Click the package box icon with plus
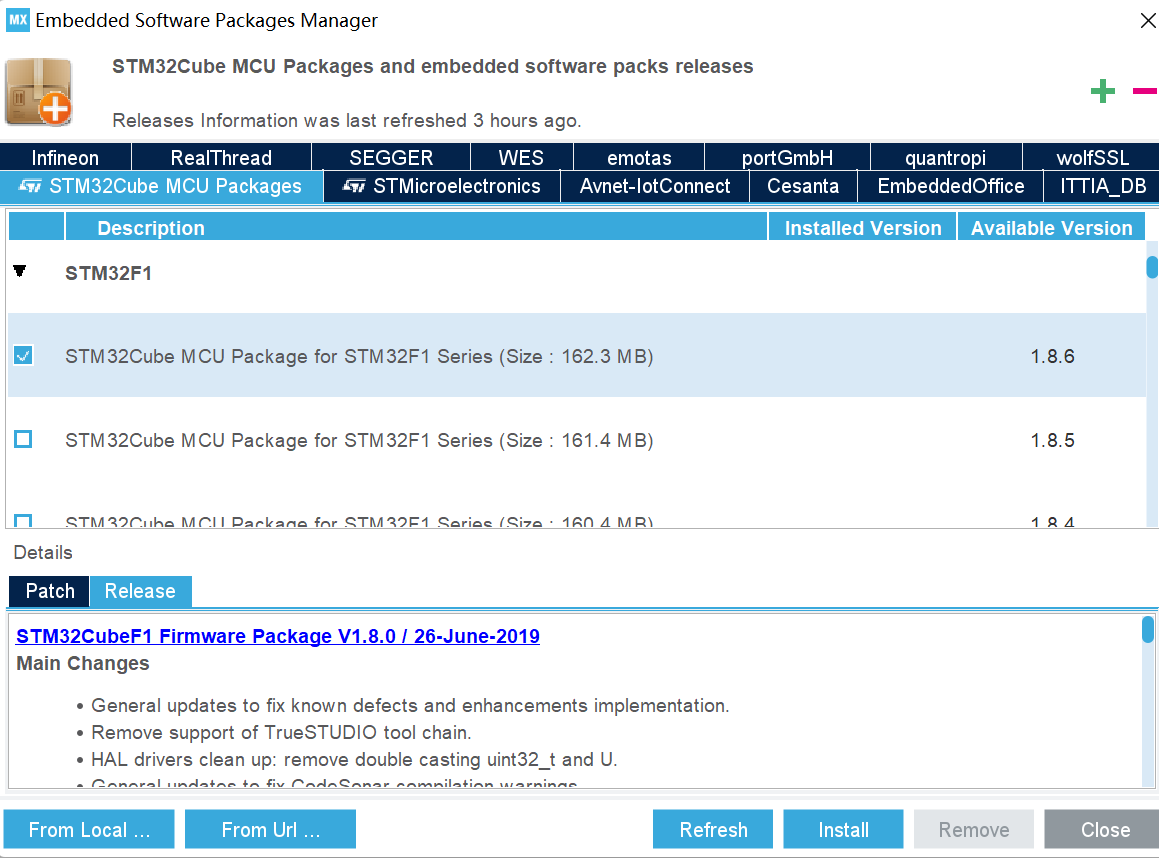 click(38, 92)
